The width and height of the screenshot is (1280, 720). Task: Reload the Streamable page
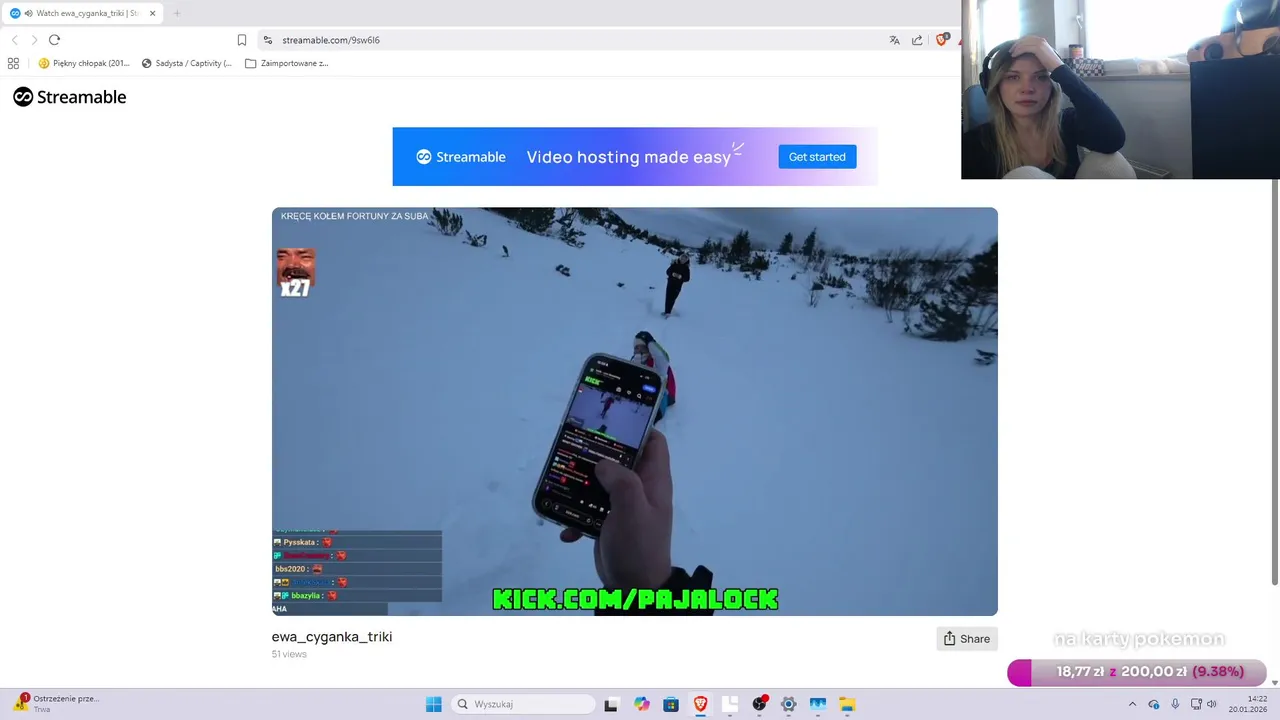pyautogui.click(x=54, y=40)
